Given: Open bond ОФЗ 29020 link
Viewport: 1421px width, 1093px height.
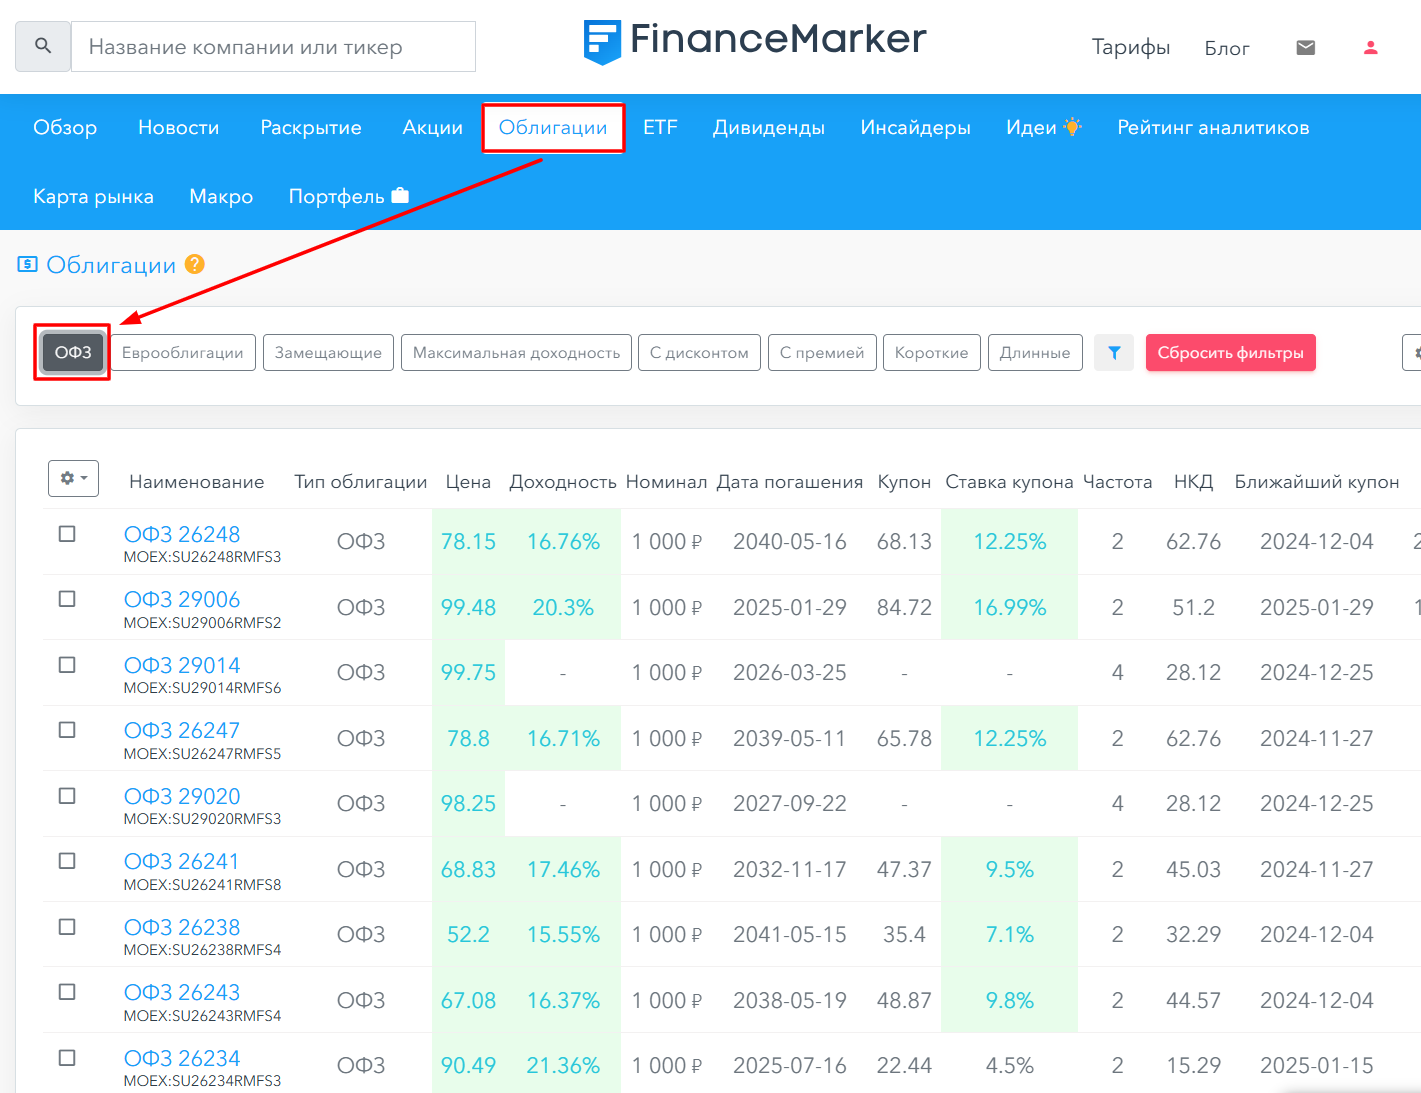Looking at the screenshot, I should [182, 796].
